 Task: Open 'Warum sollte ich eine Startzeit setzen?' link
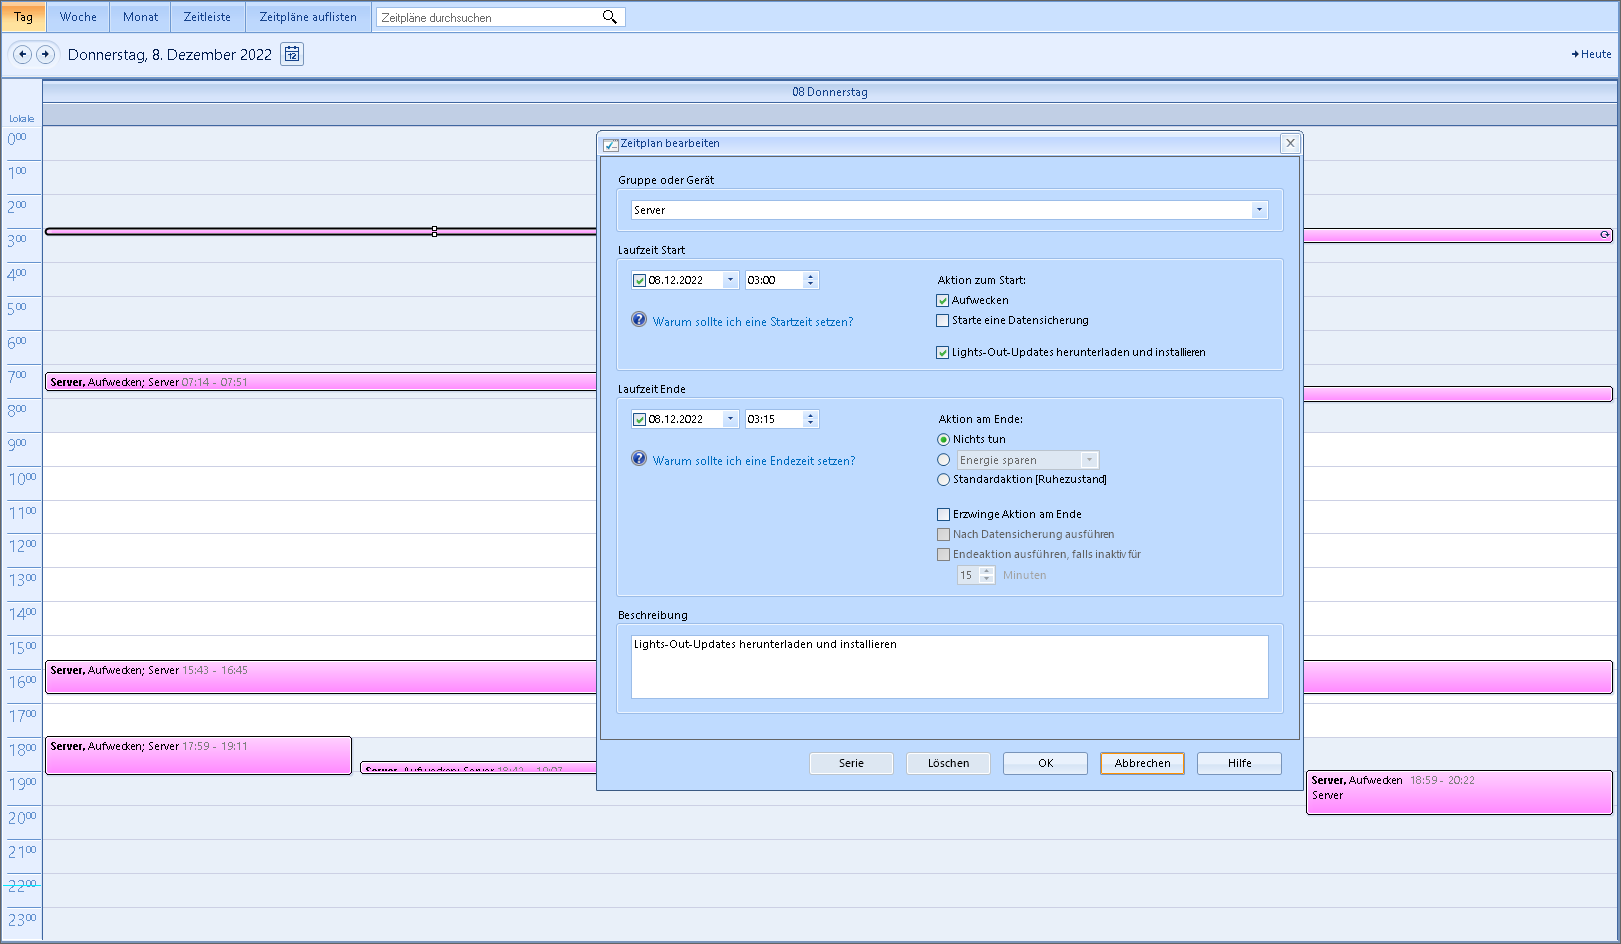coord(753,322)
